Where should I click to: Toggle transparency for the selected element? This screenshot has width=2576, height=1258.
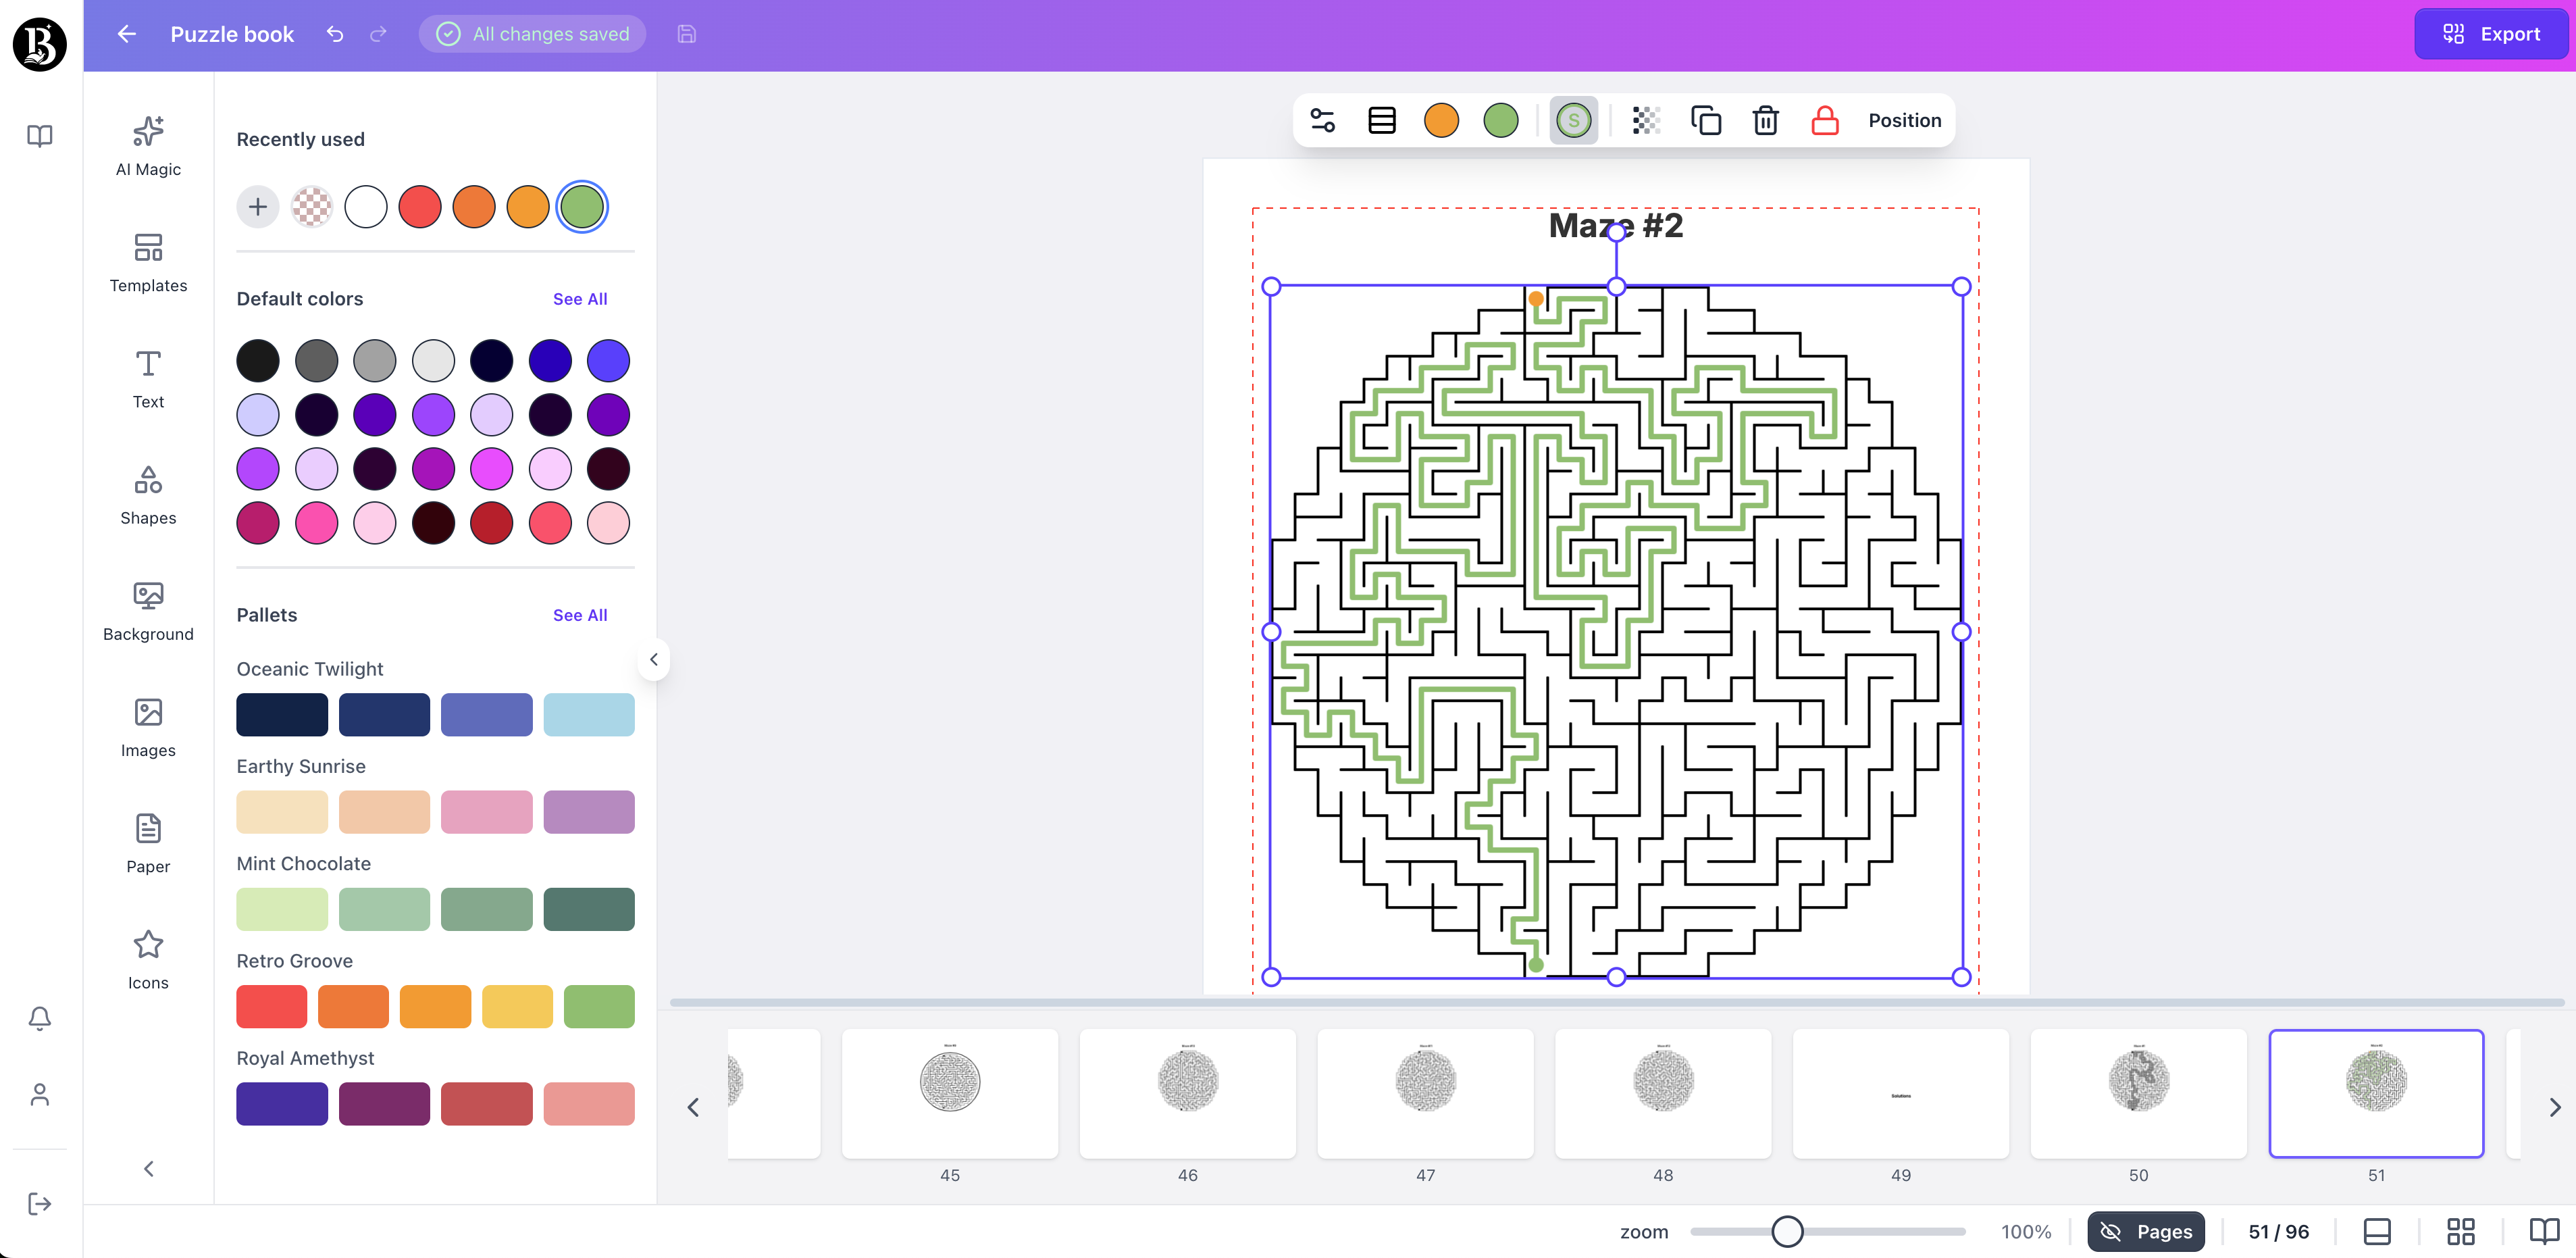pyautogui.click(x=1645, y=120)
